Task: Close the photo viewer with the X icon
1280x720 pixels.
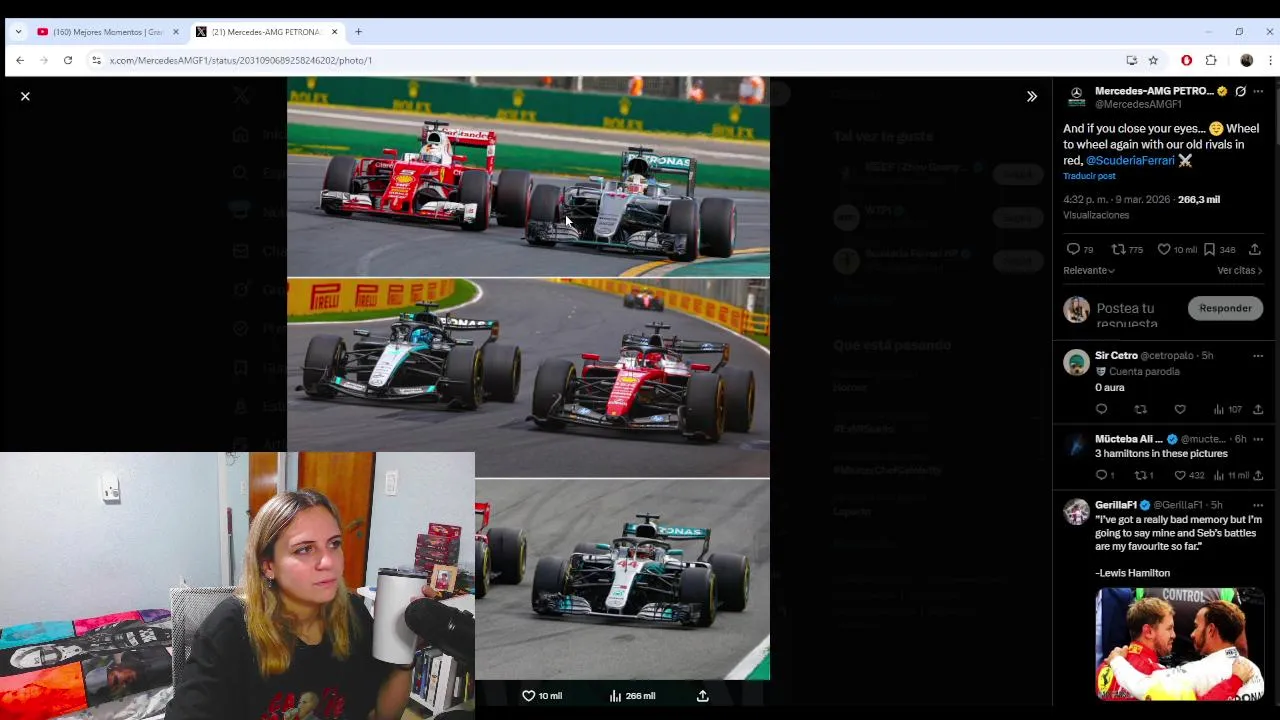Action: pos(25,96)
